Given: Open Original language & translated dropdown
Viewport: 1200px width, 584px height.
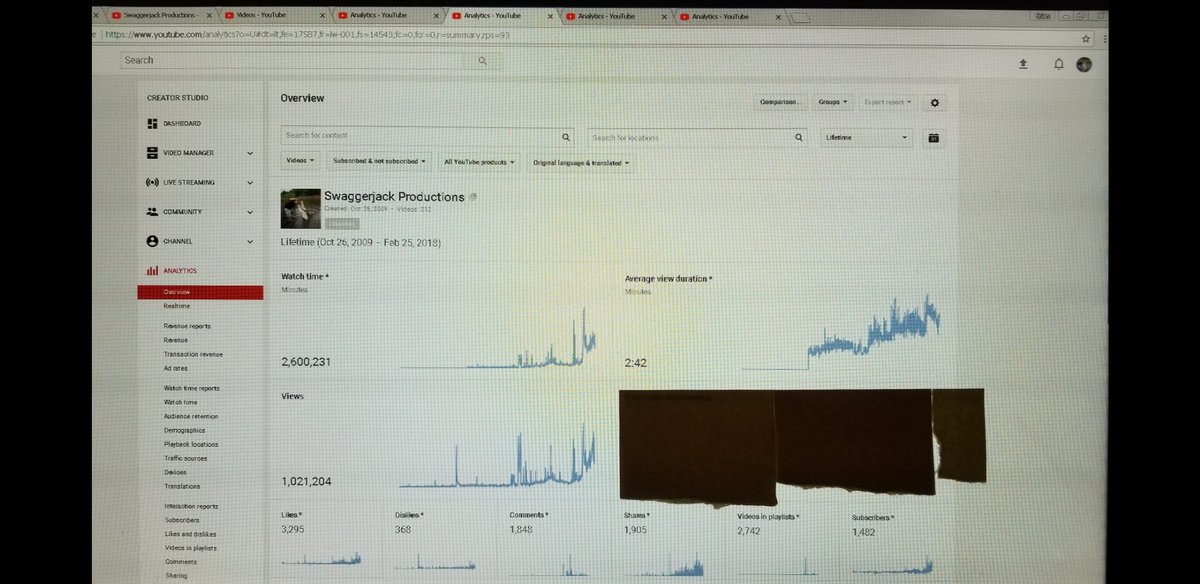Looking at the screenshot, I should [x=581, y=162].
